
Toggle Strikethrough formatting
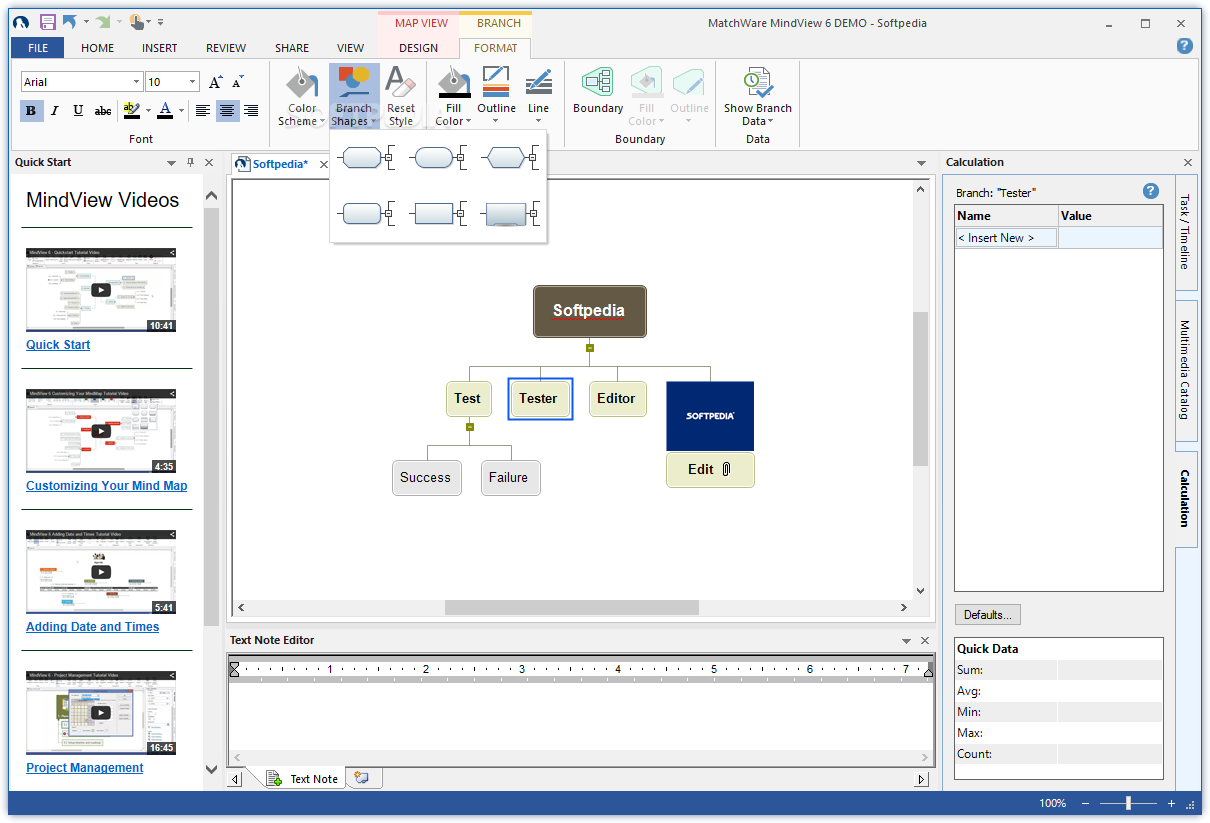point(103,110)
